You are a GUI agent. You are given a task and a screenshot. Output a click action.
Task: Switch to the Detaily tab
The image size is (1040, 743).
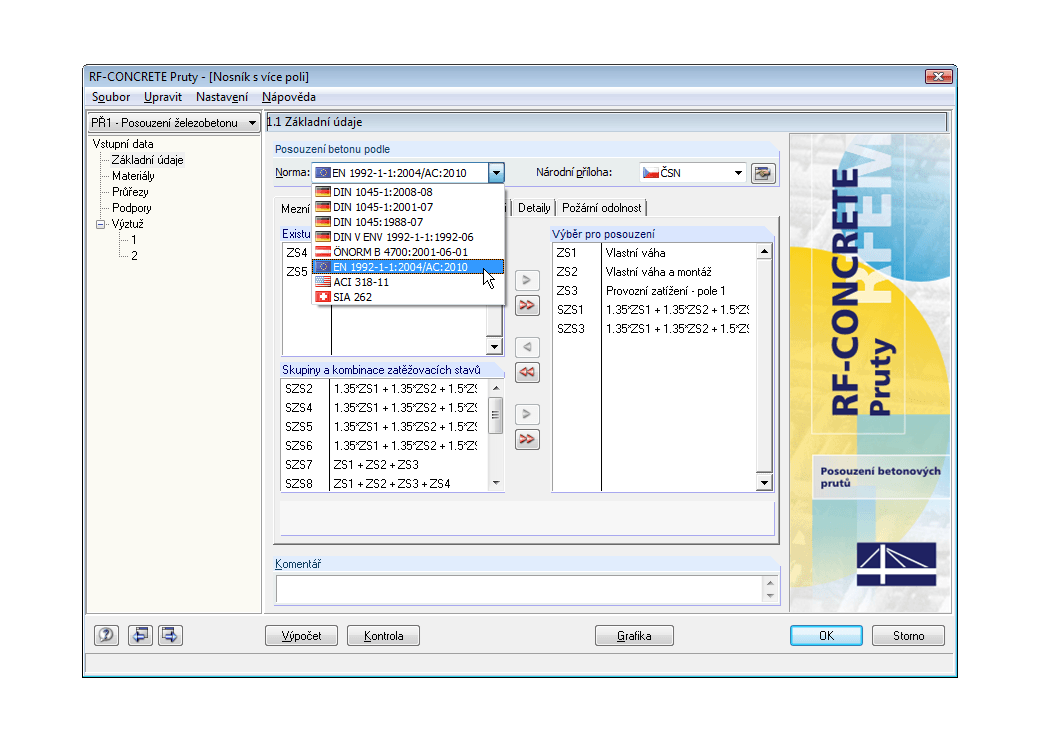coord(534,208)
